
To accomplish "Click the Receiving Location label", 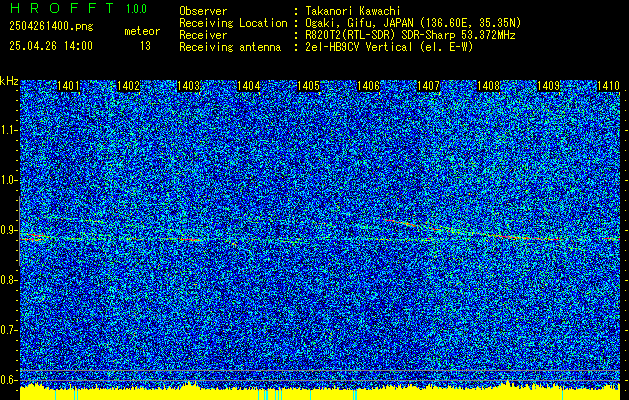I will click(233, 23).
